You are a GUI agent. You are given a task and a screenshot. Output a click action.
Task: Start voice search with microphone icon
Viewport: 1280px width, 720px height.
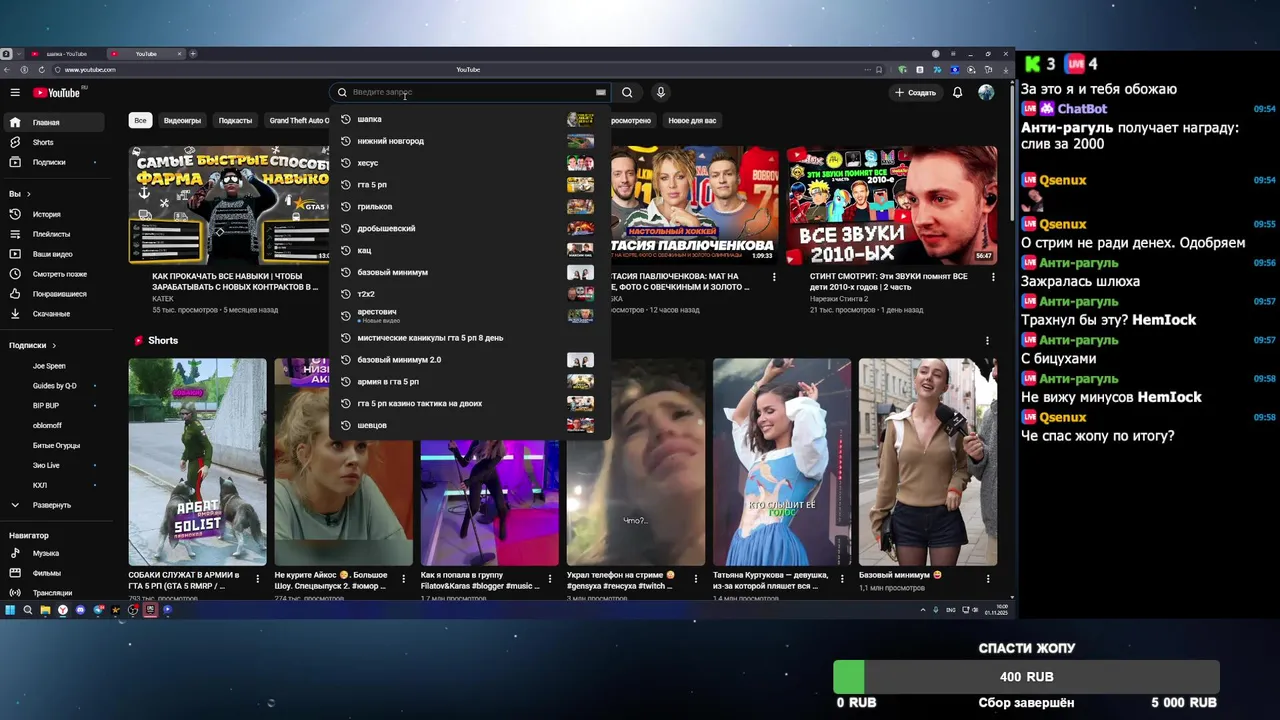[x=660, y=92]
